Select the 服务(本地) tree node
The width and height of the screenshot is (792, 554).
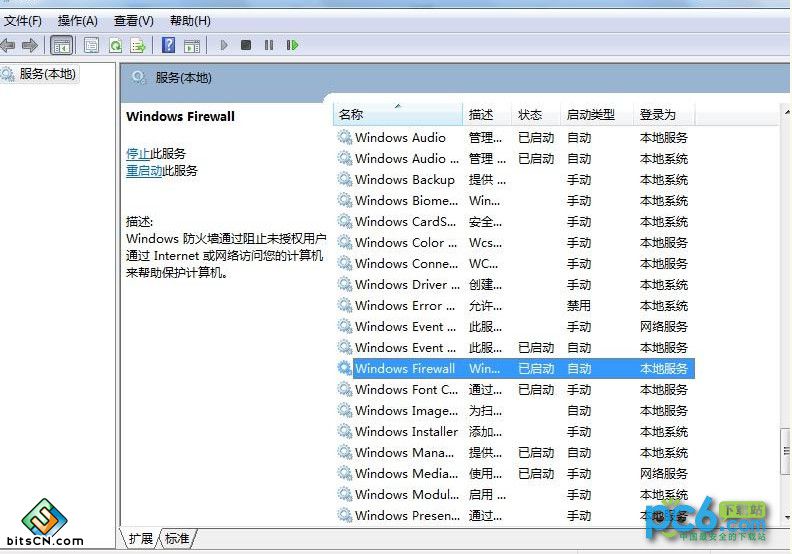39,74
